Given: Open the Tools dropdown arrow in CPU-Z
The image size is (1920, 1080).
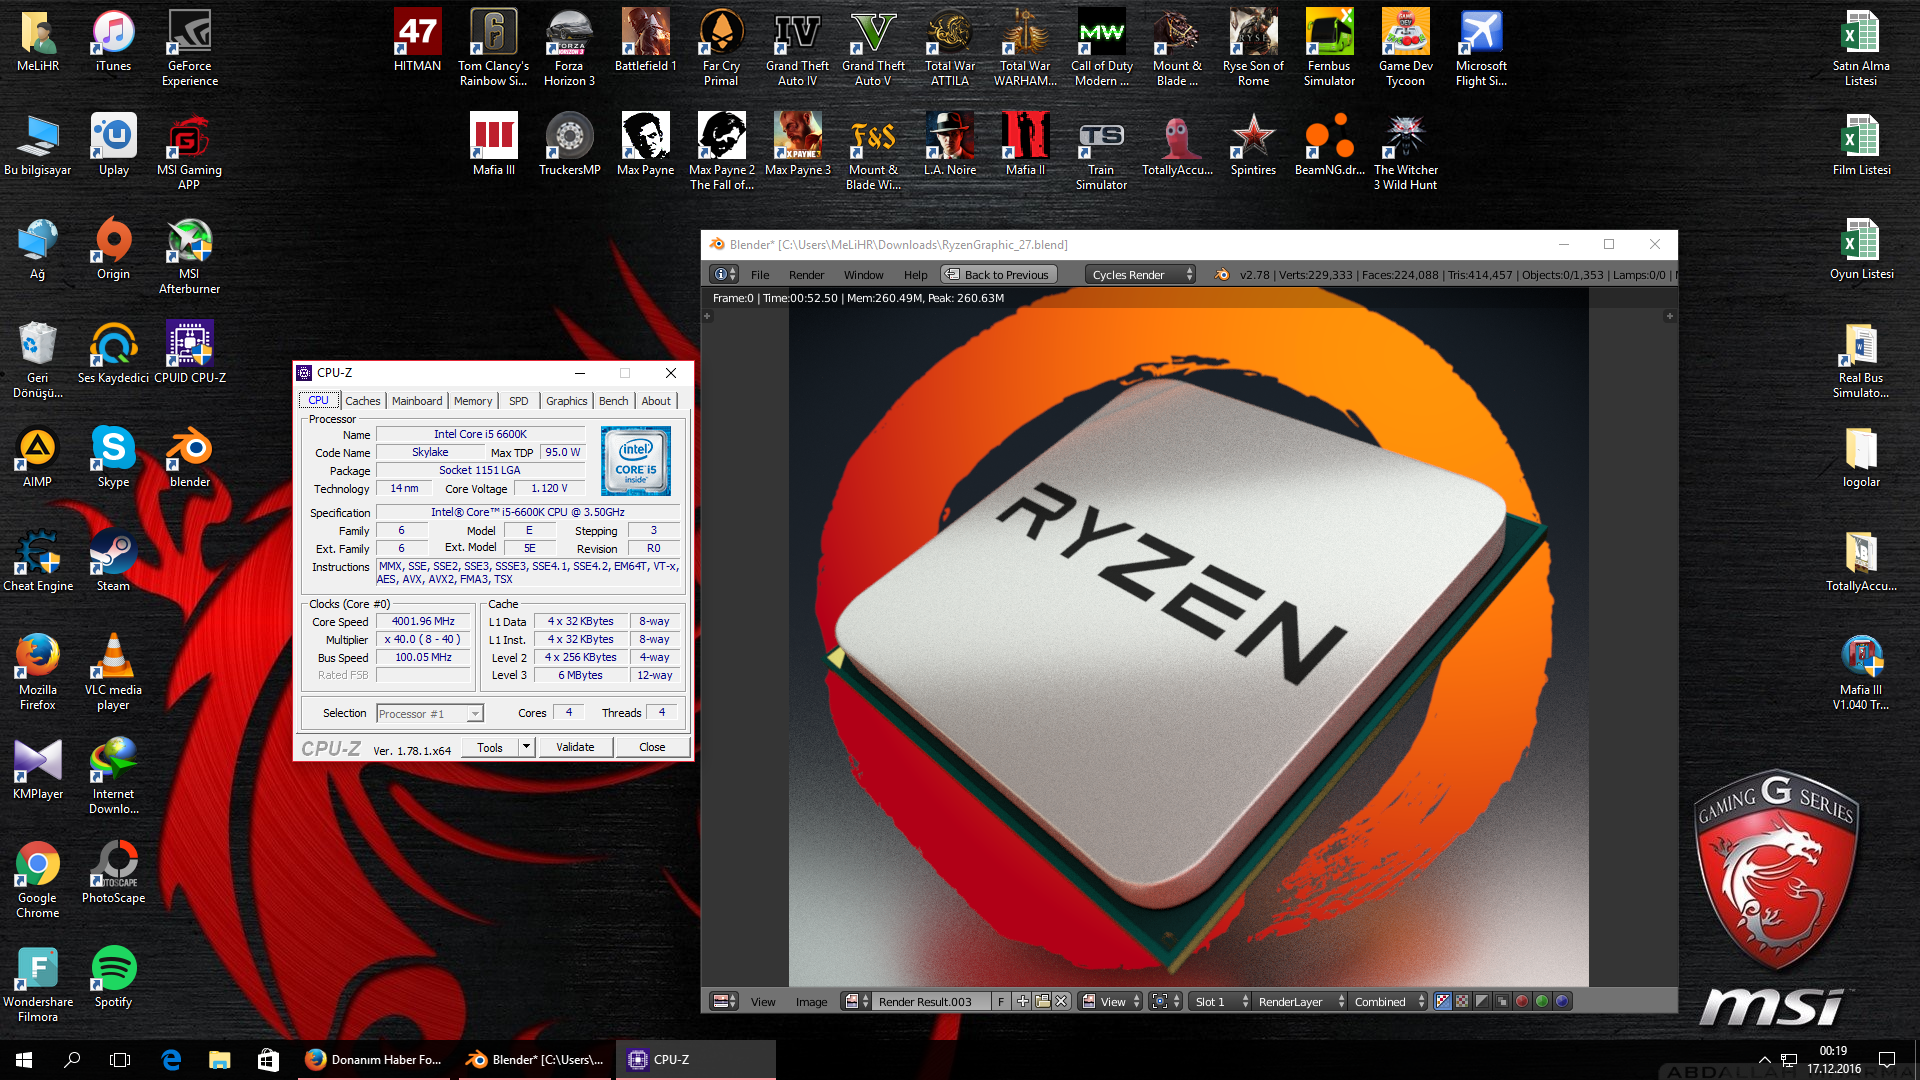Looking at the screenshot, I should pyautogui.click(x=526, y=746).
